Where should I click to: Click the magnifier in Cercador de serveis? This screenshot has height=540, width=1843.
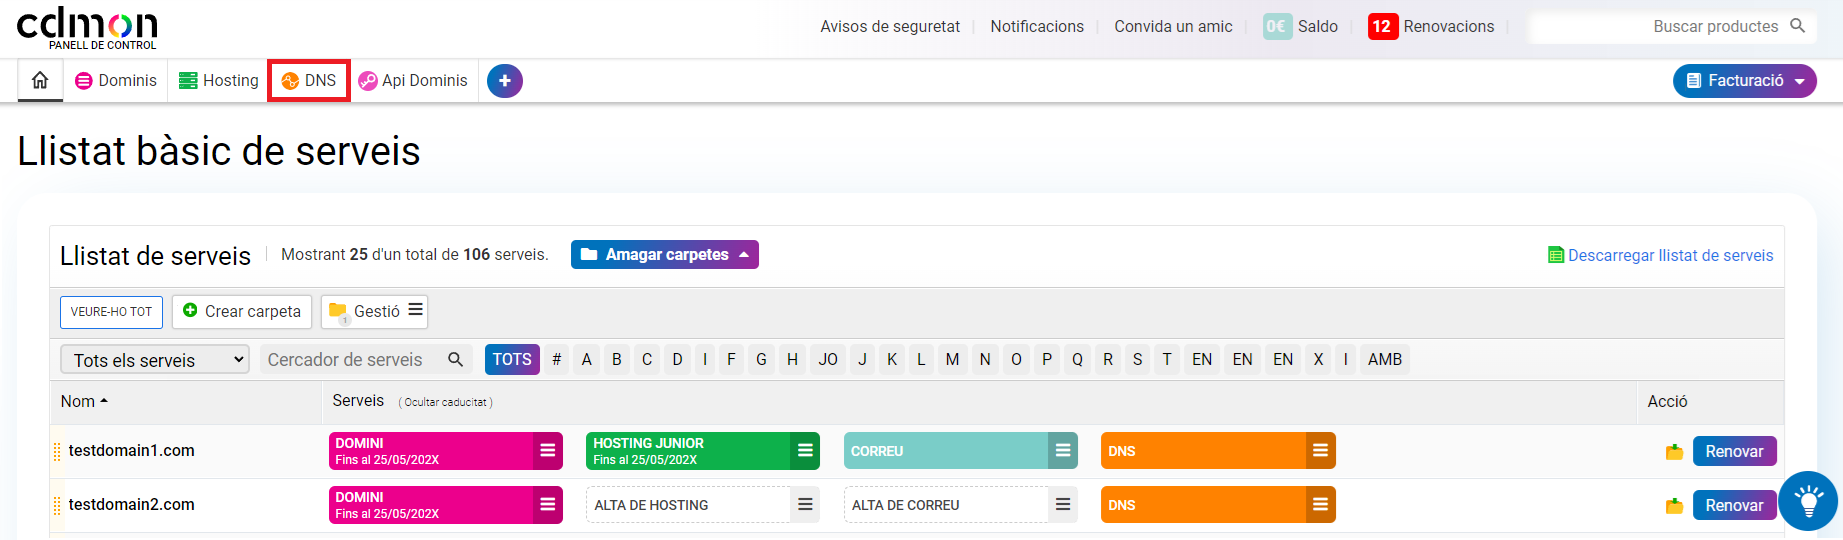coord(456,359)
